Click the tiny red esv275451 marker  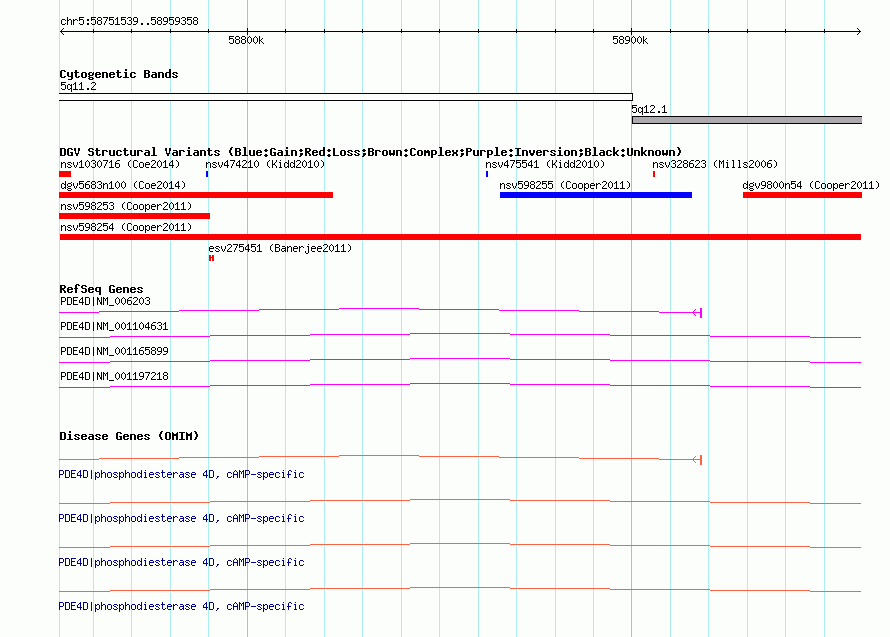211,258
